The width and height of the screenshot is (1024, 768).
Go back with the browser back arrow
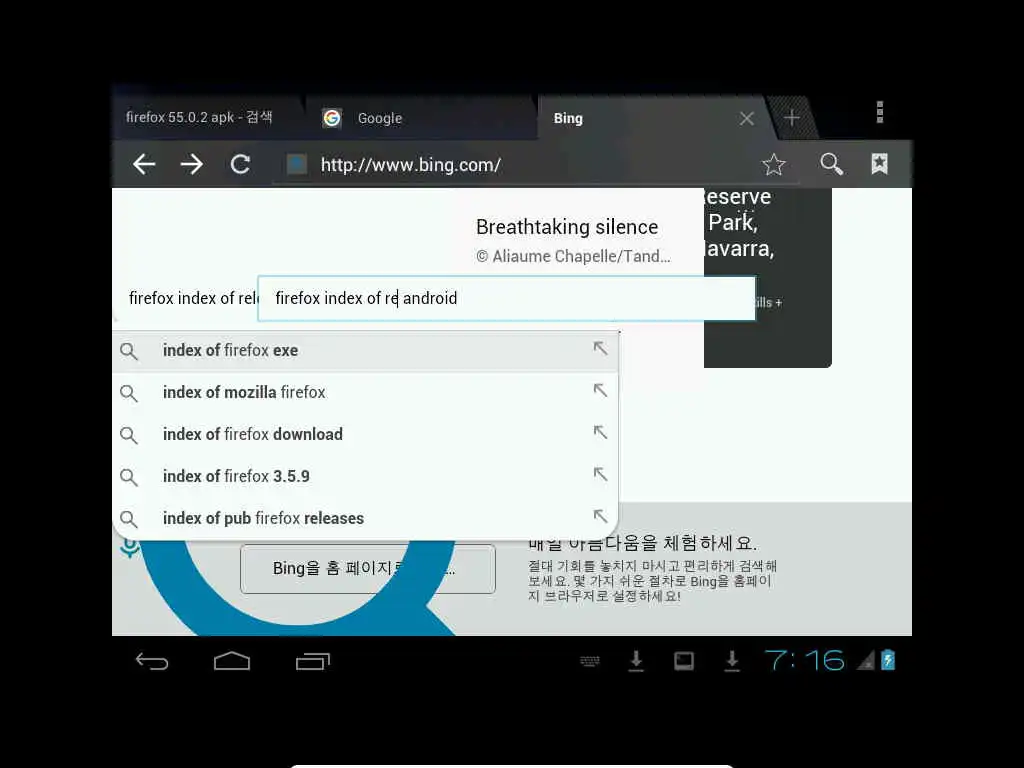point(144,164)
